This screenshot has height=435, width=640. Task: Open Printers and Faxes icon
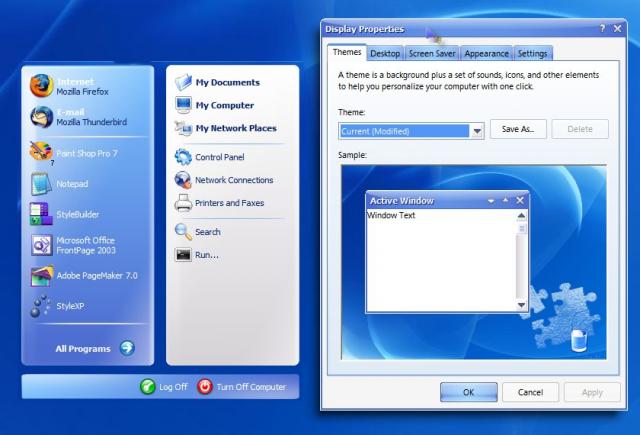pos(183,203)
